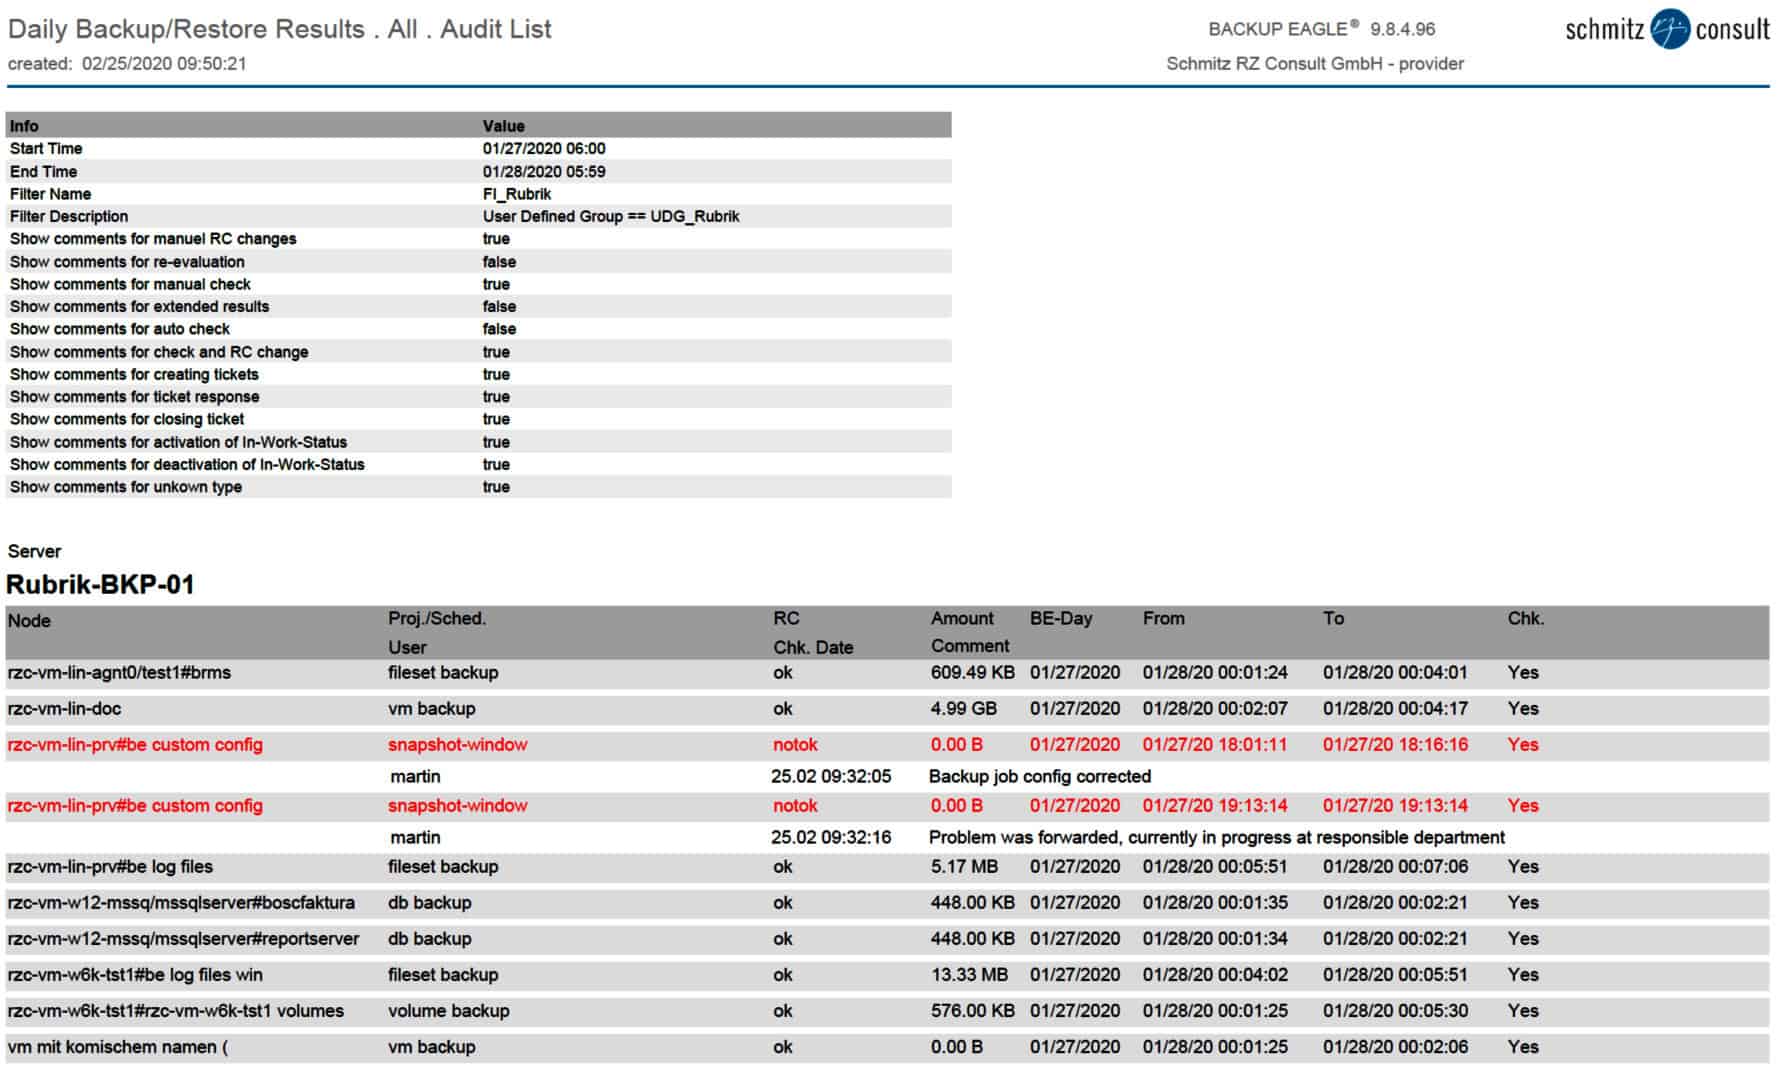Screen dimensions: 1779x1080
Task: Click the 'Problem was forwarded' comment text
Action: tap(1216, 838)
